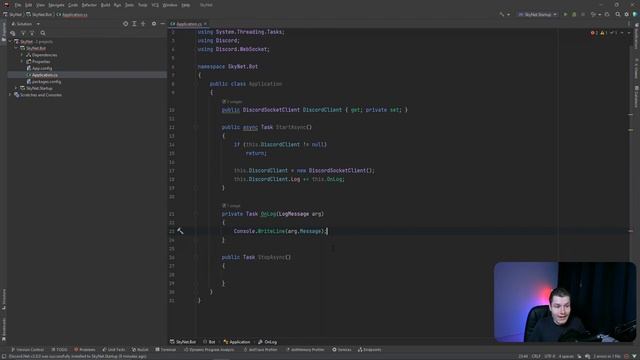
Task: Open the dotMemory Profiler tool window
Action: click(305, 350)
